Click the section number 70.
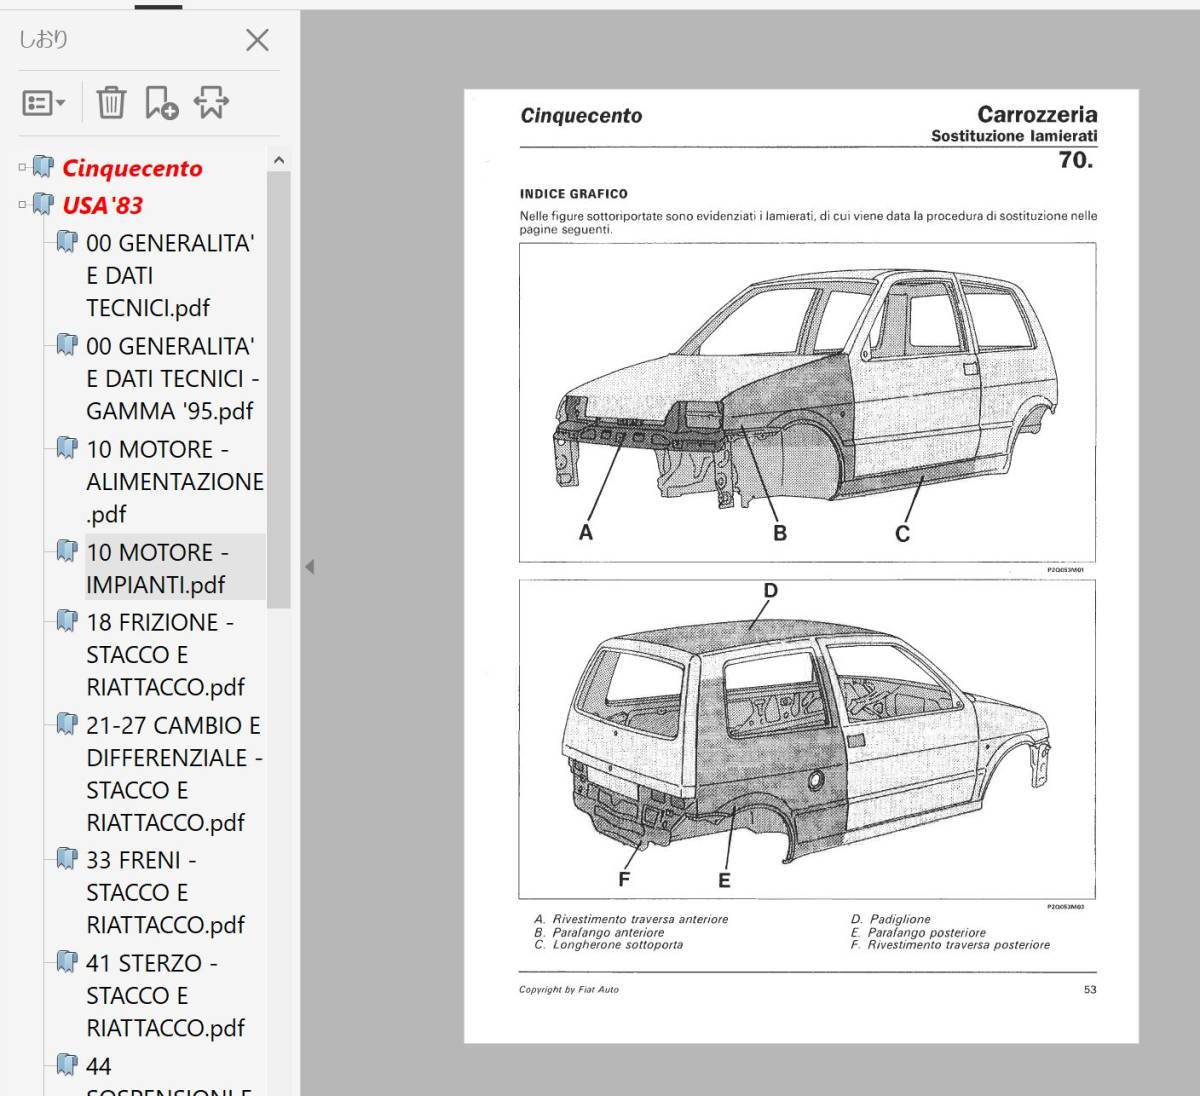This screenshot has height=1096, width=1200. coord(1076,160)
